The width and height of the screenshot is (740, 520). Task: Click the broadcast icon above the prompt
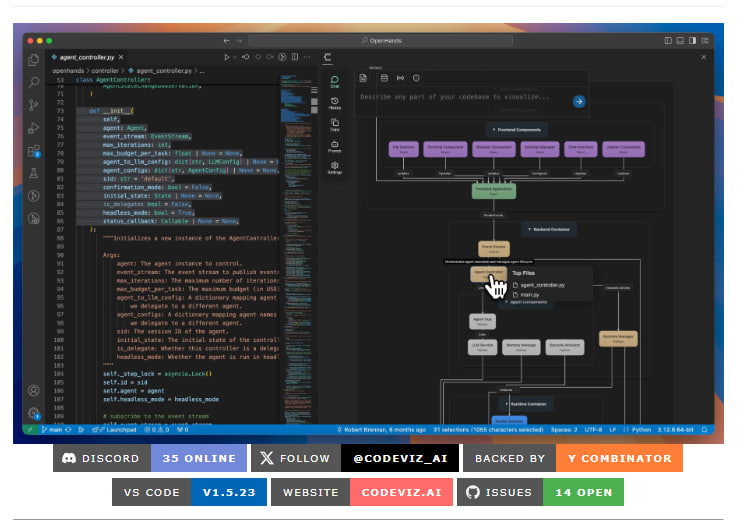[x=400, y=78]
